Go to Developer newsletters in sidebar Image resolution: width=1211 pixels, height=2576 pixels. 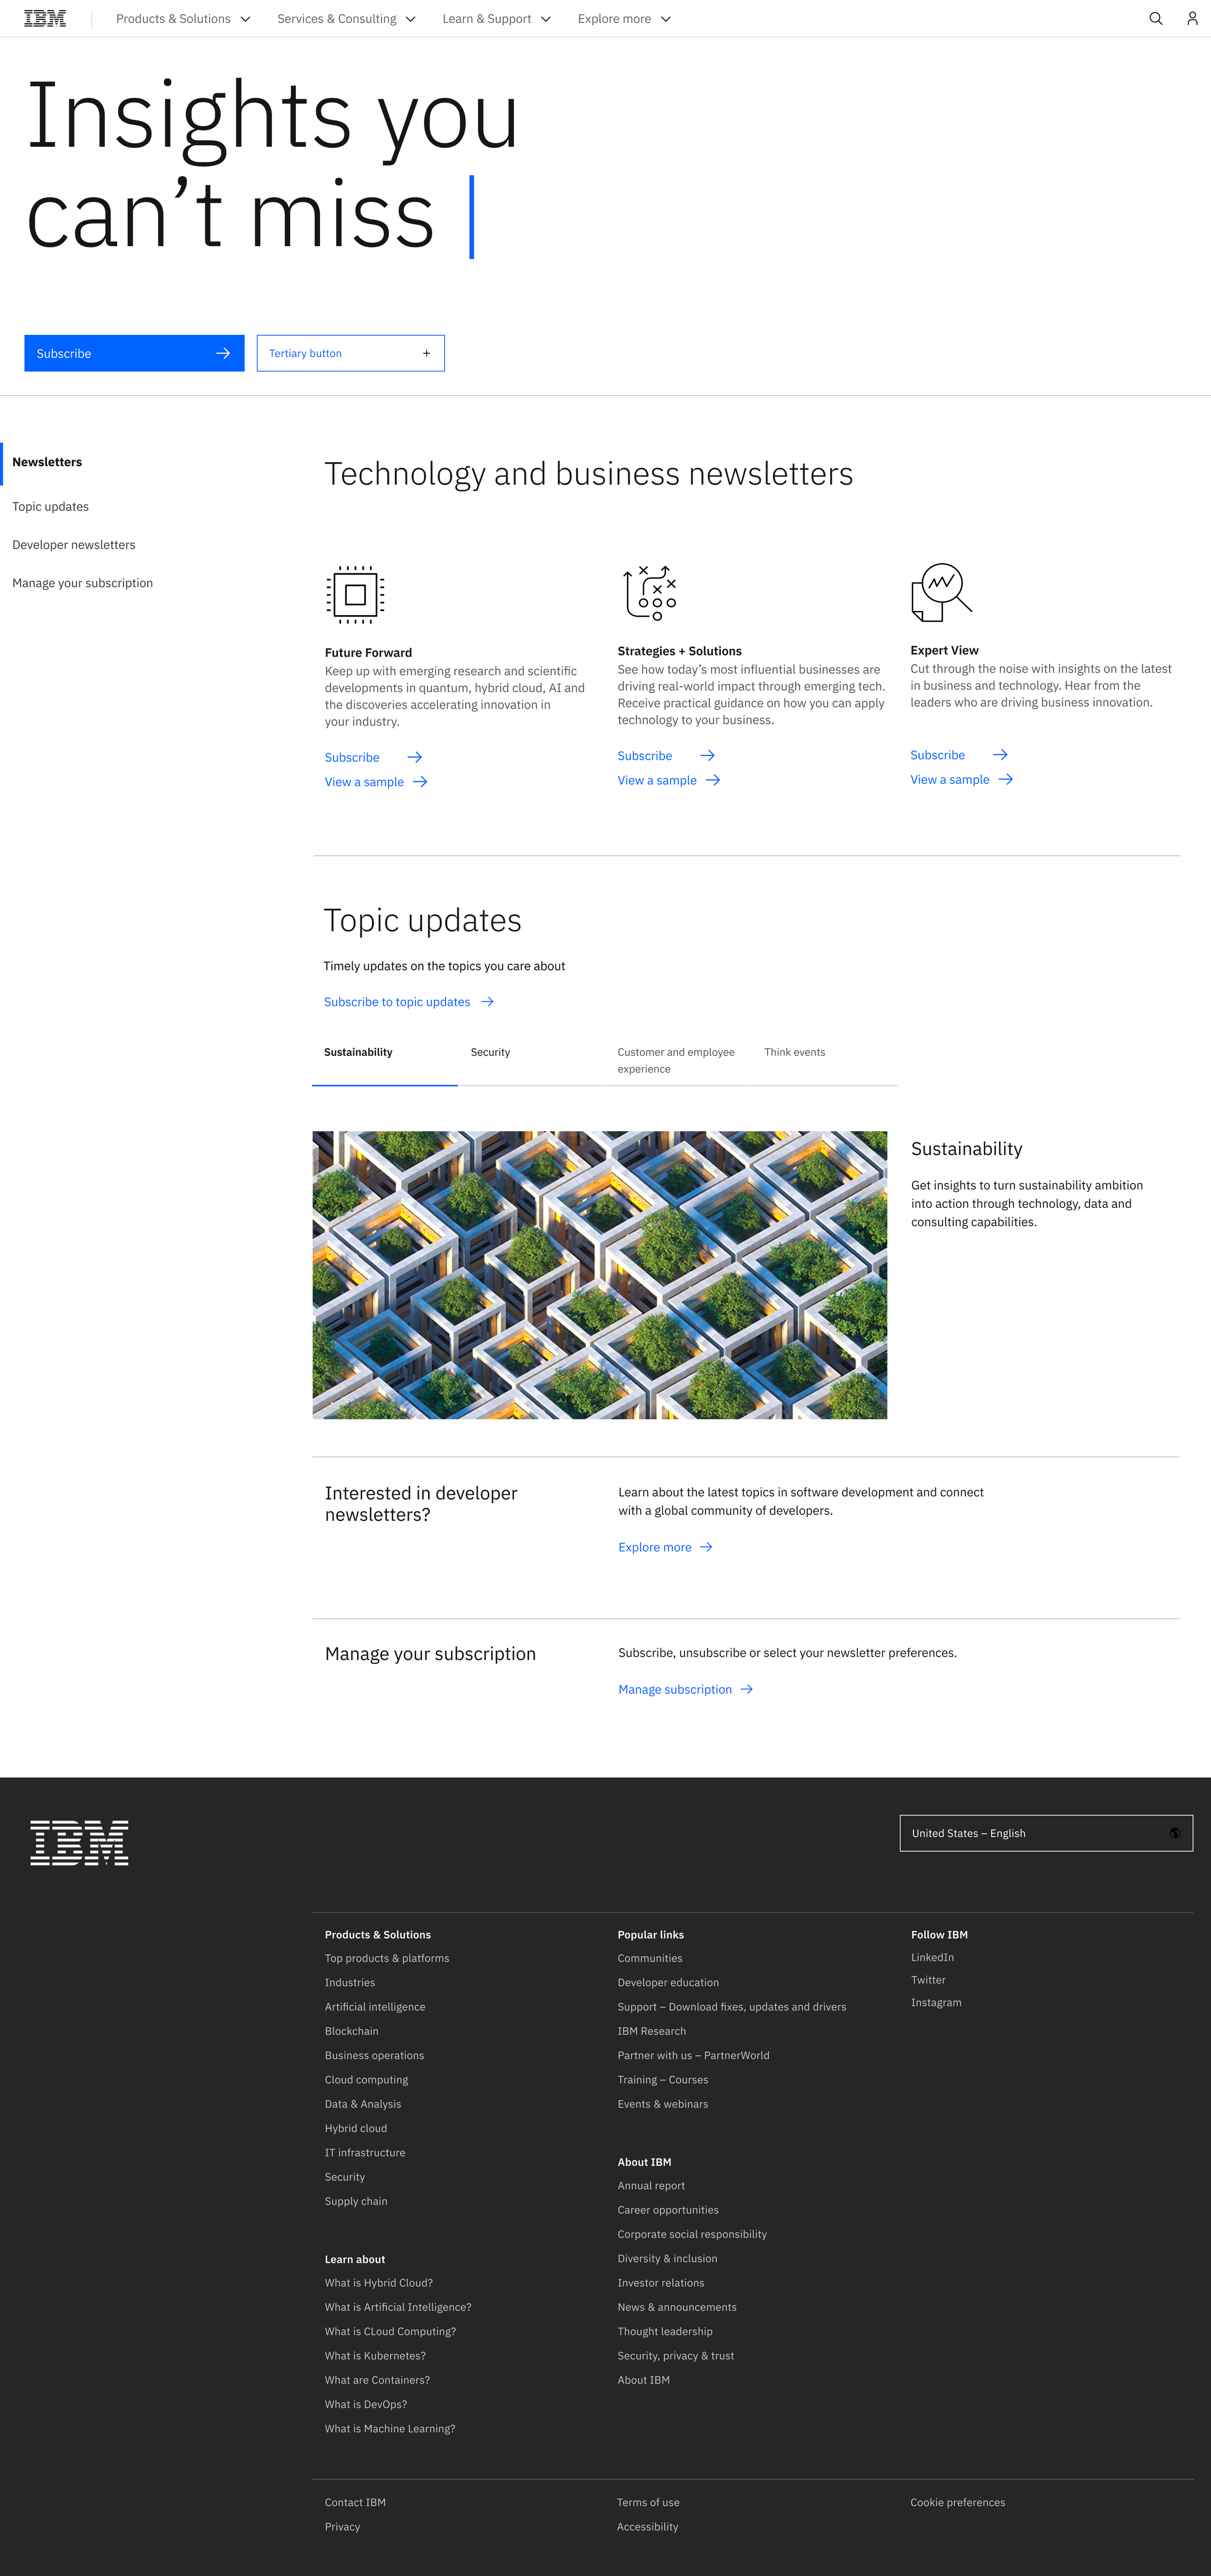click(74, 545)
